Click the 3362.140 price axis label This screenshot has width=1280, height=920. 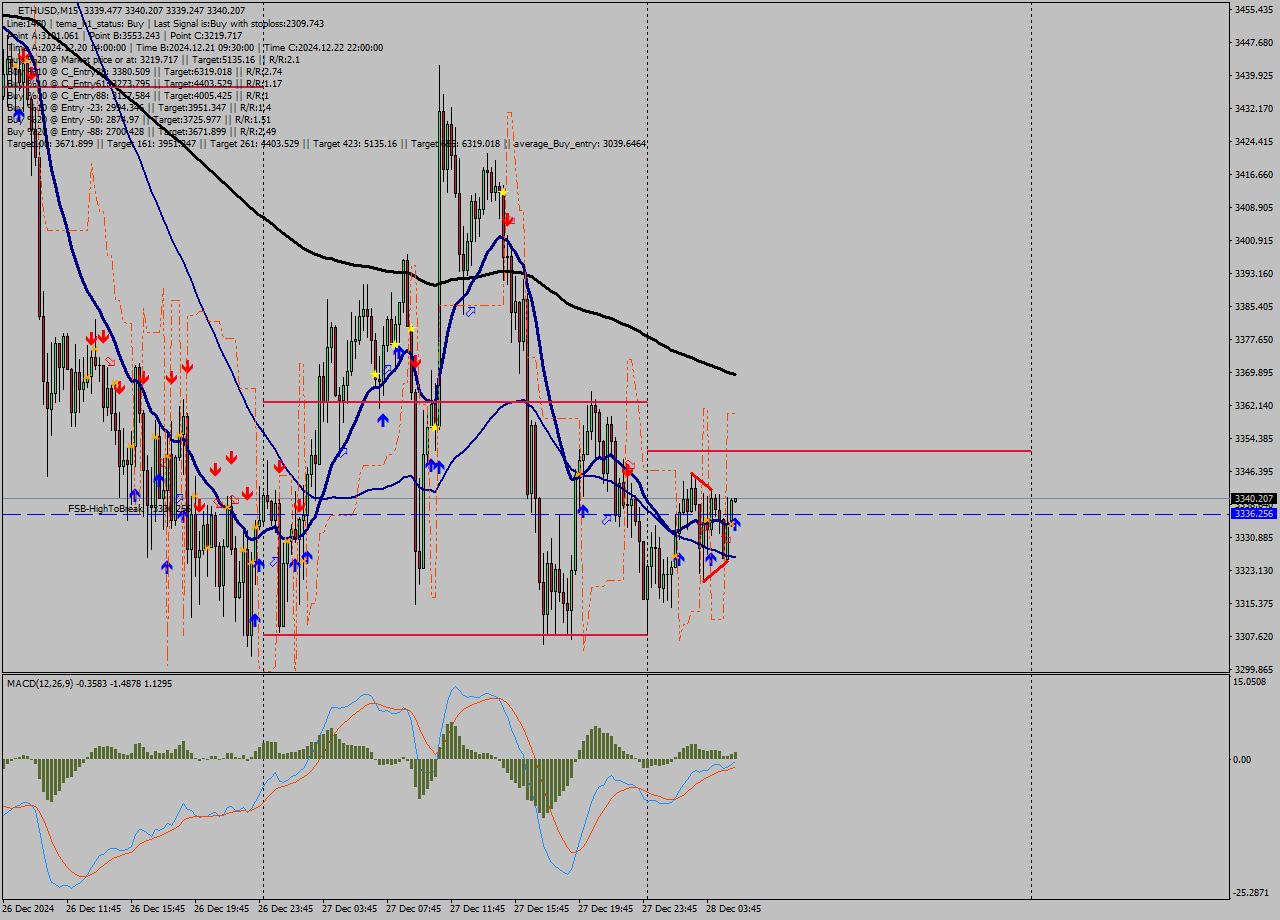tap(1254, 405)
